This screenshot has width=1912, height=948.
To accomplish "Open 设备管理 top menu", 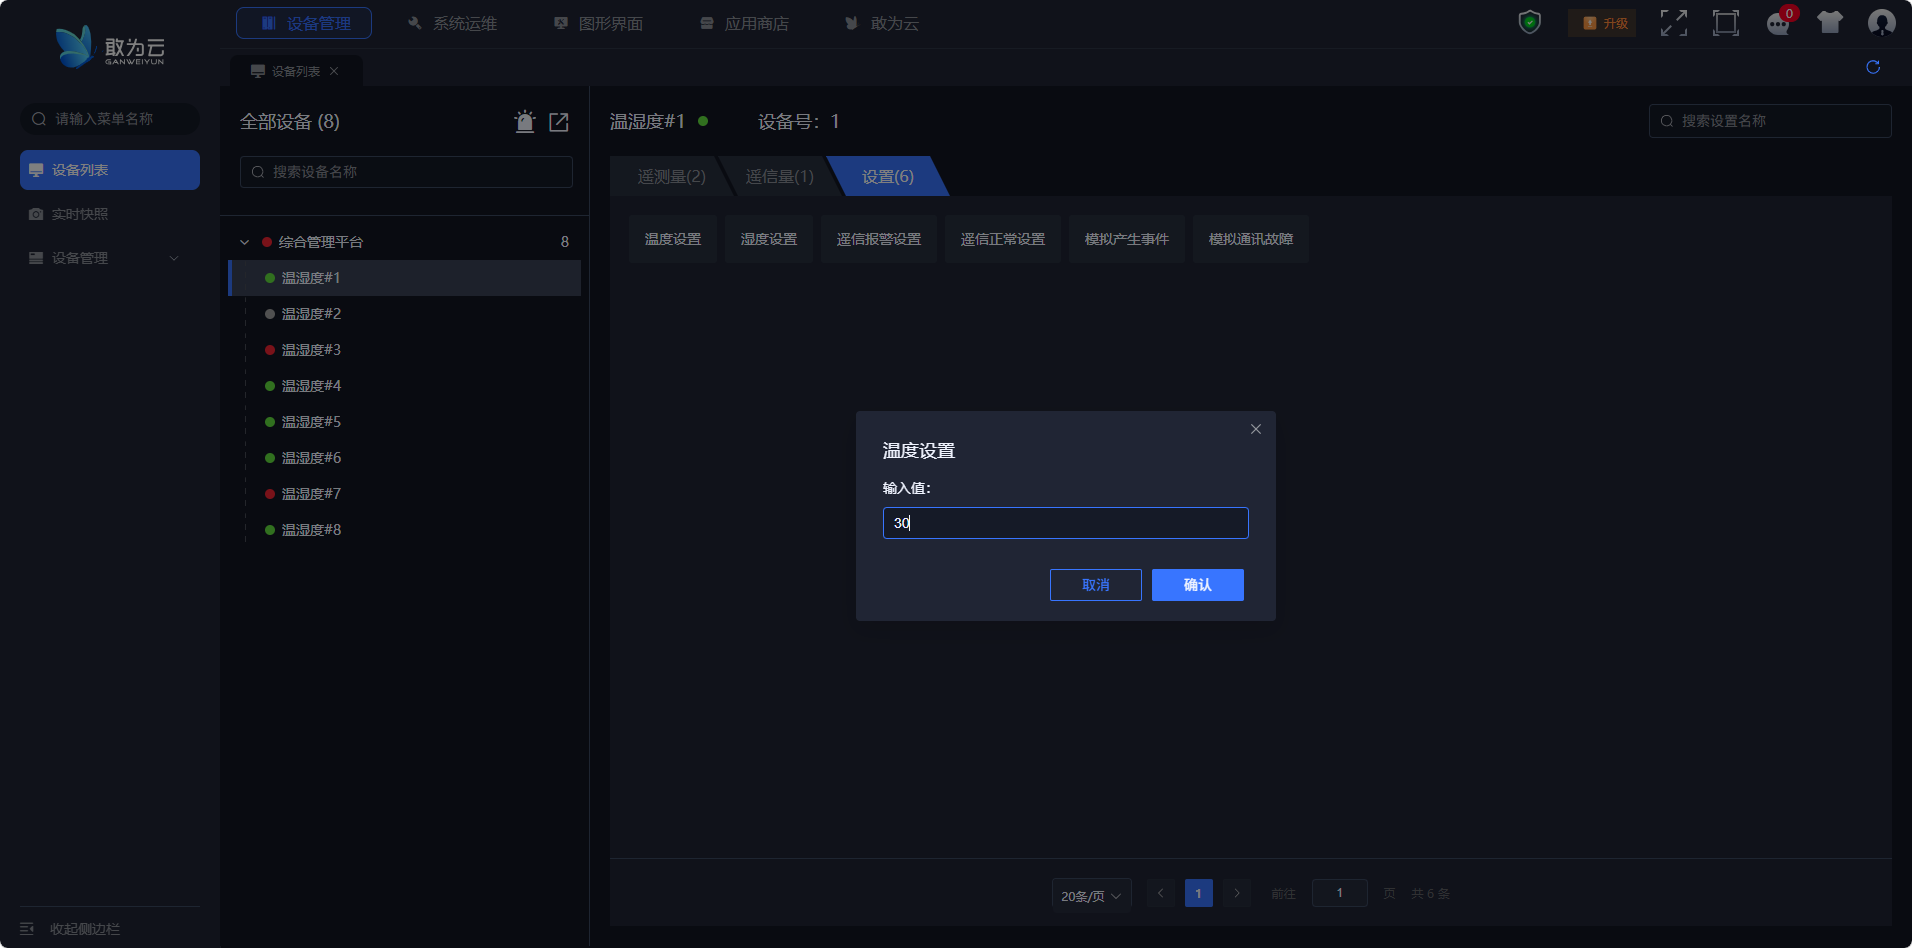I will click(304, 23).
